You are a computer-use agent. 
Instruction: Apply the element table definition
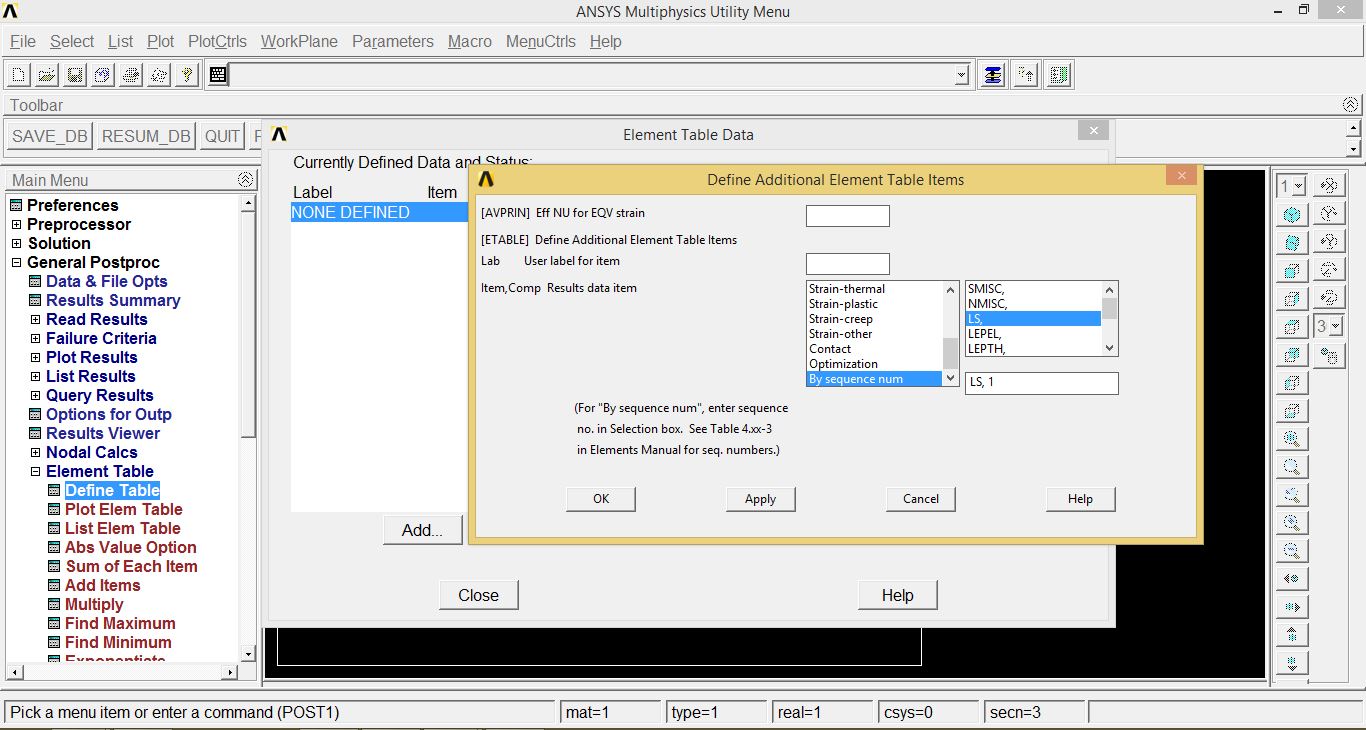point(760,498)
